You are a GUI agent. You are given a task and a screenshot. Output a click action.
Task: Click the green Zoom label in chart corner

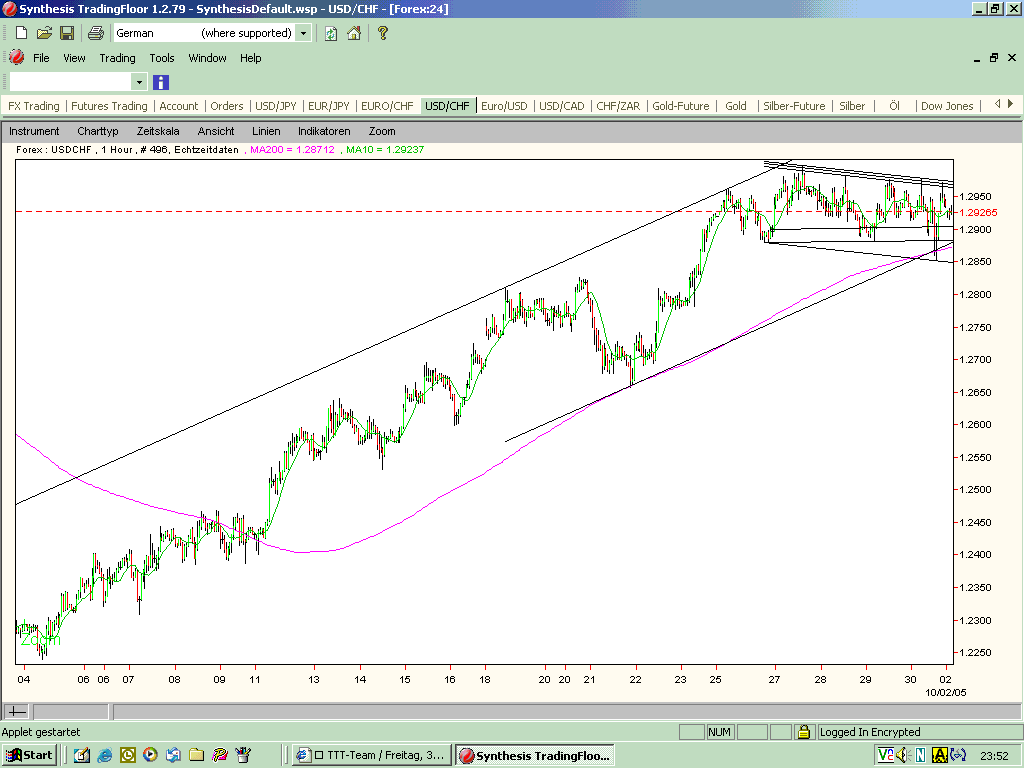tap(40, 640)
